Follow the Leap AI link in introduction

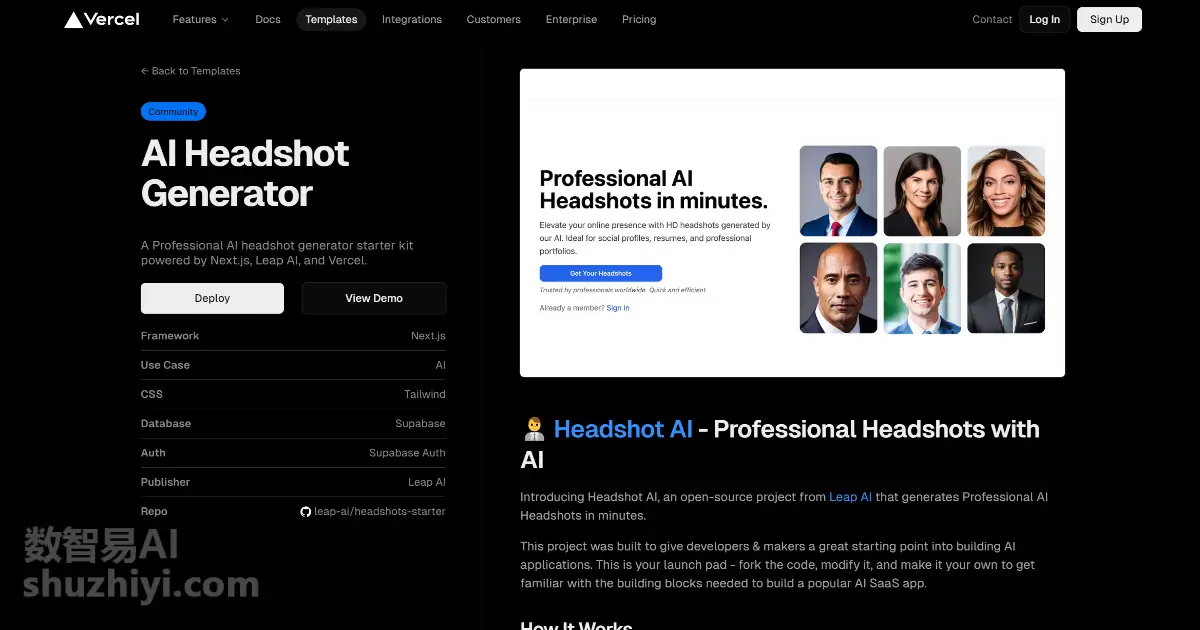click(851, 497)
